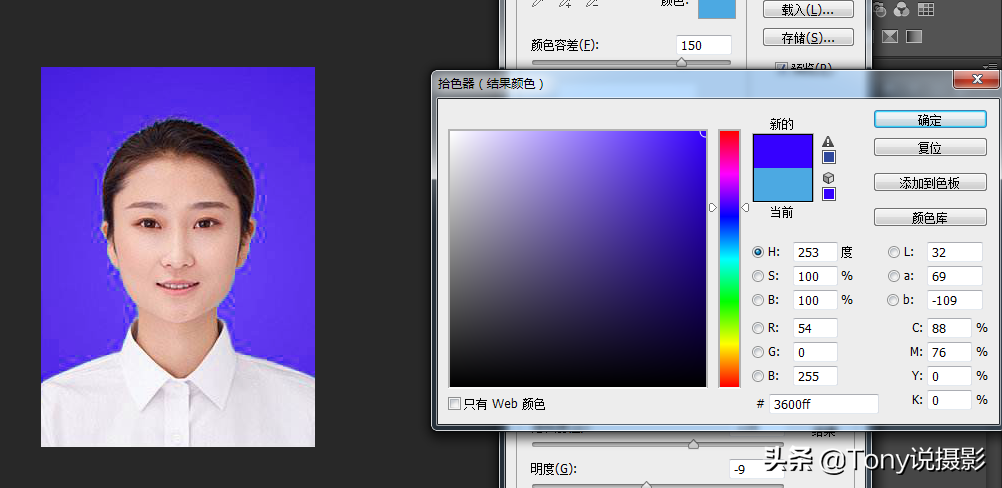Click the Selective Color crossed-square adjustment icon
This screenshot has height=488, width=1002.
[890, 36]
